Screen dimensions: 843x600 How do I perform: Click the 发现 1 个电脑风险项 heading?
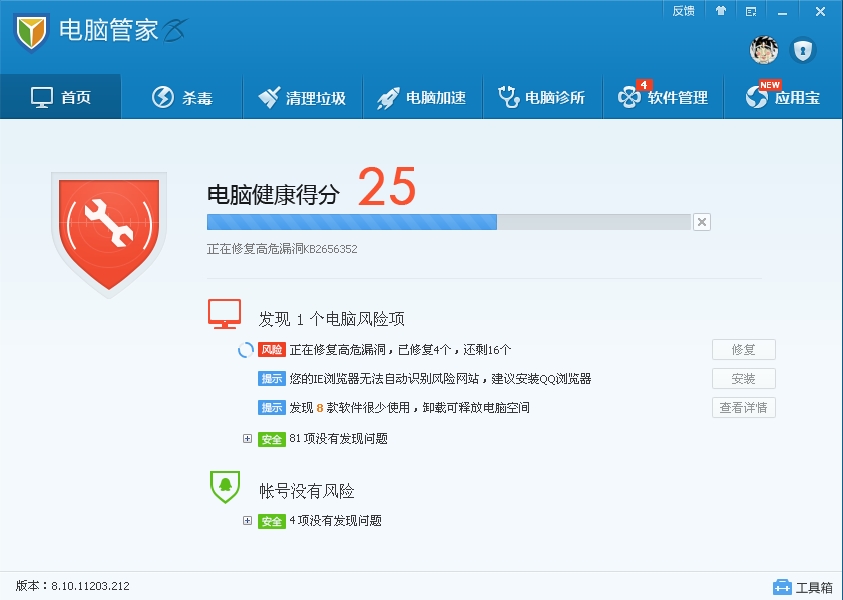(332, 319)
